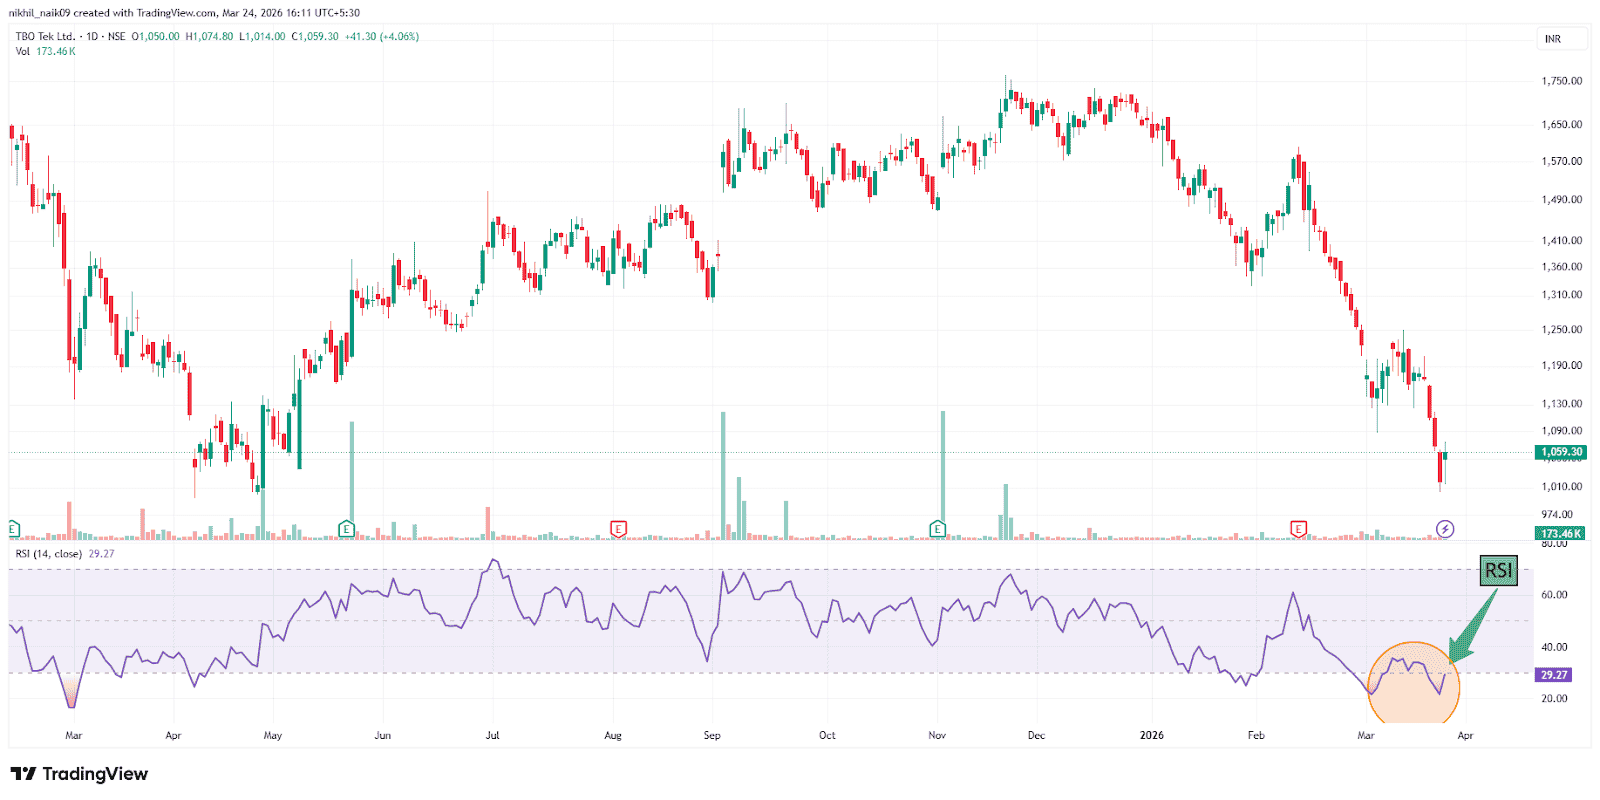The width and height of the screenshot is (1600, 800).
Task: Click the TBO Tek Ltd. symbol title
Action: pos(45,36)
